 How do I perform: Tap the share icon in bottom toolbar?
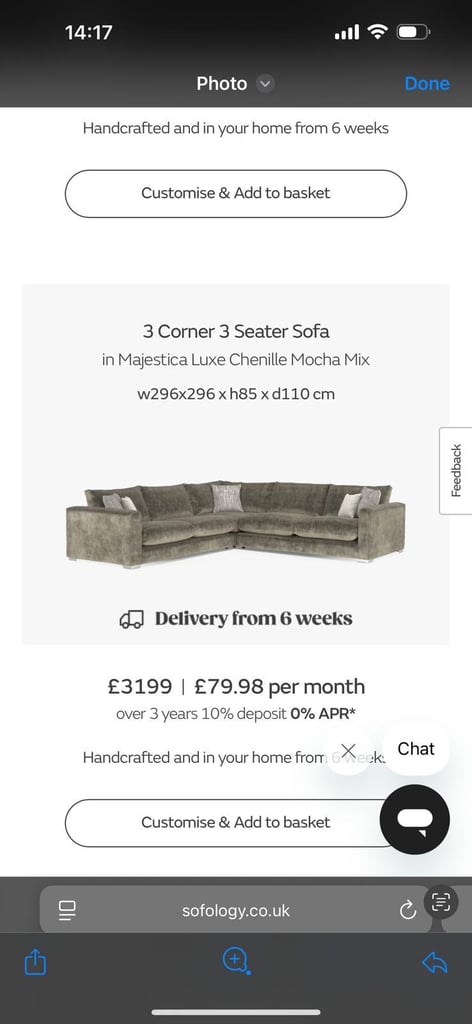[x=35, y=962]
